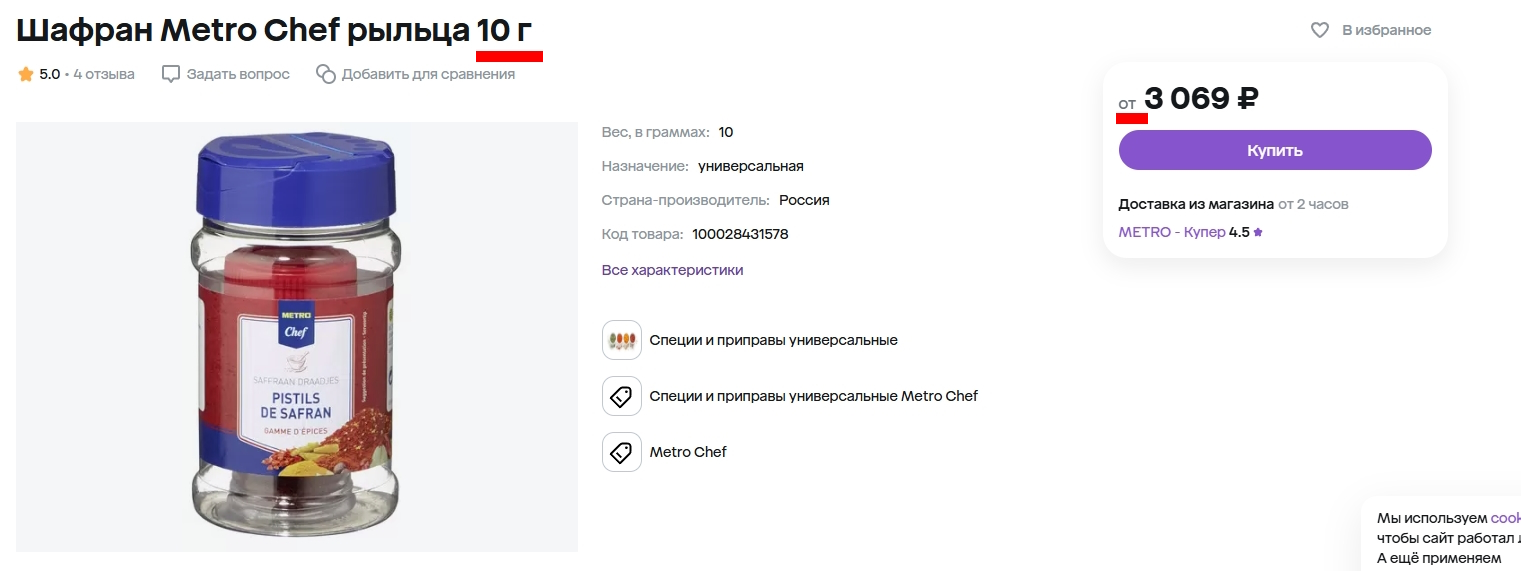Open the Metro Chef brand link
The width and height of the screenshot is (1521, 571).
pyautogui.click(x=688, y=452)
